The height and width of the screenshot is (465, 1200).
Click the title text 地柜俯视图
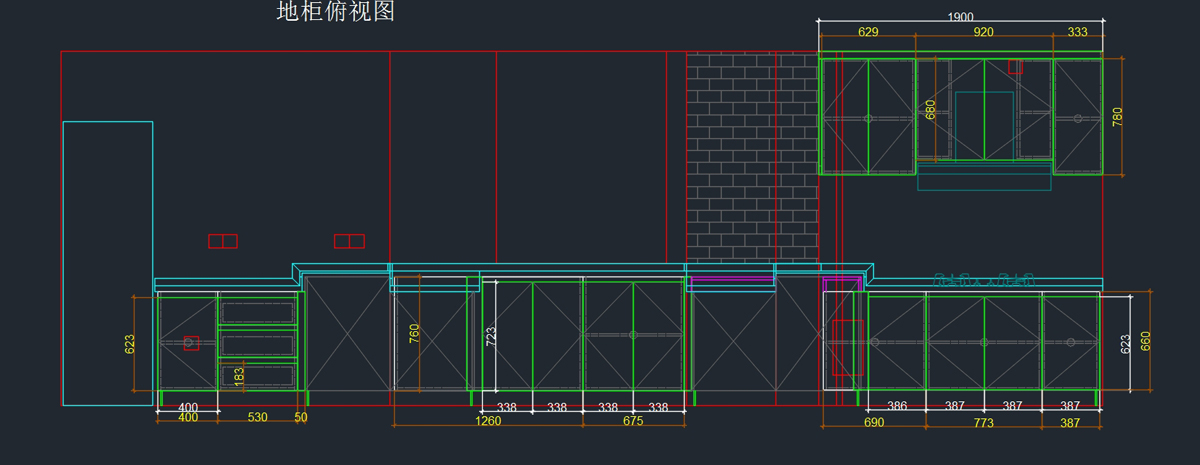click(336, 12)
